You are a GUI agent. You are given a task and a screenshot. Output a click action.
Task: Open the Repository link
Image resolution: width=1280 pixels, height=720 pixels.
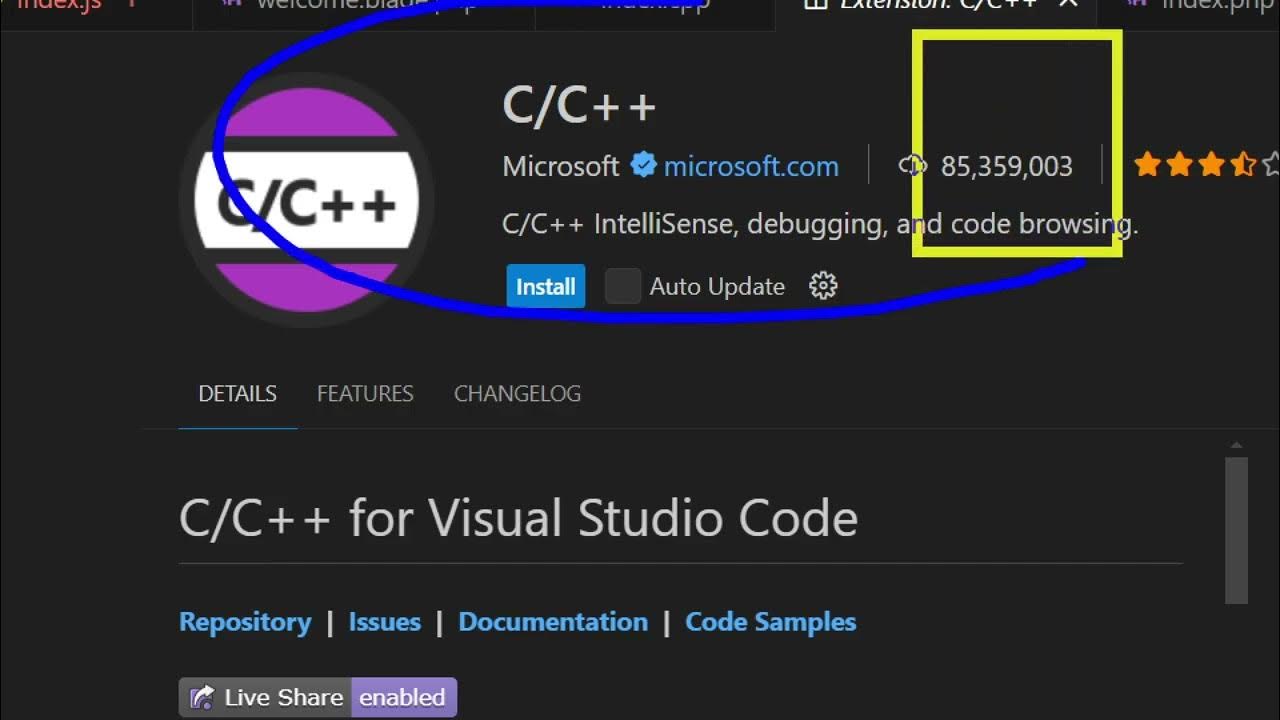(245, 622)
